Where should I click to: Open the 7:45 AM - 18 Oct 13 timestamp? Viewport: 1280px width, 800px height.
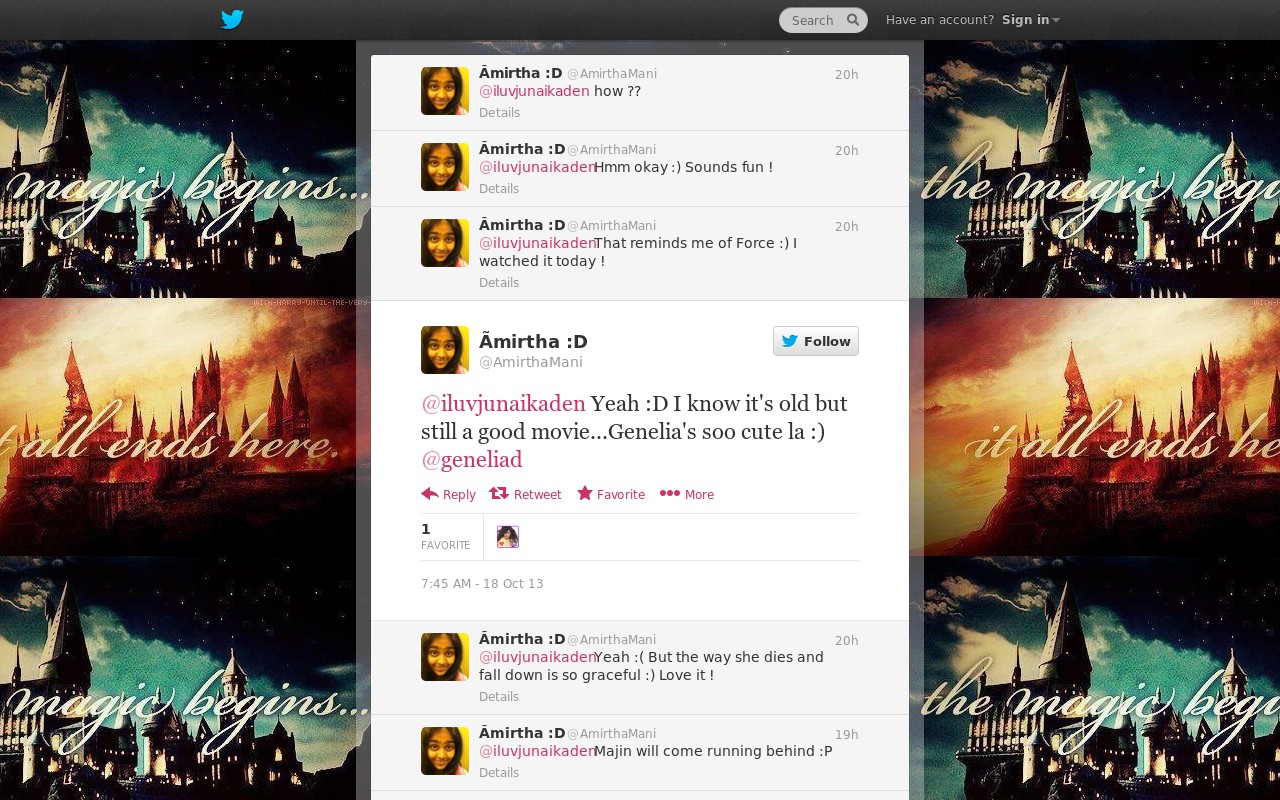point(482,584)
